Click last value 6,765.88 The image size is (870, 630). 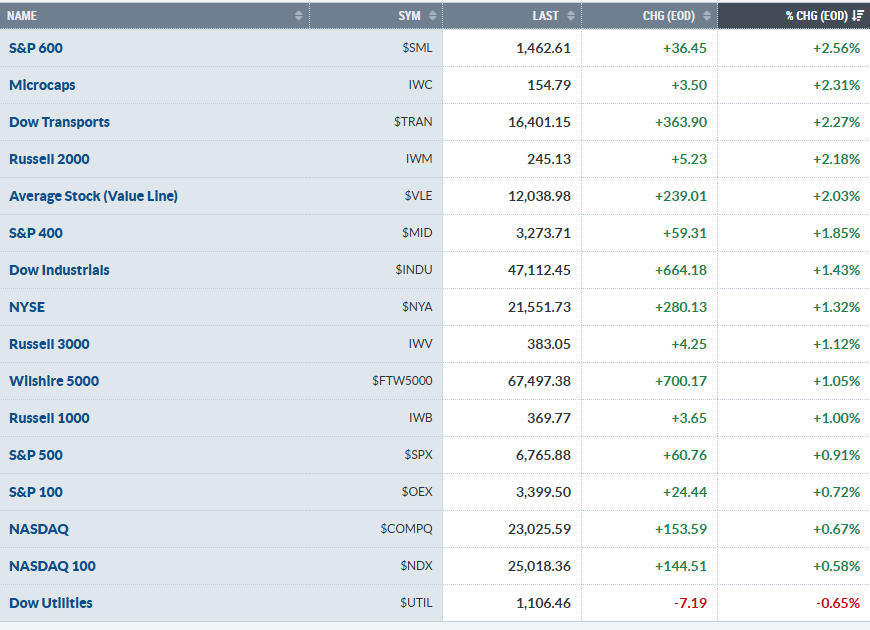tap(543, 455)
